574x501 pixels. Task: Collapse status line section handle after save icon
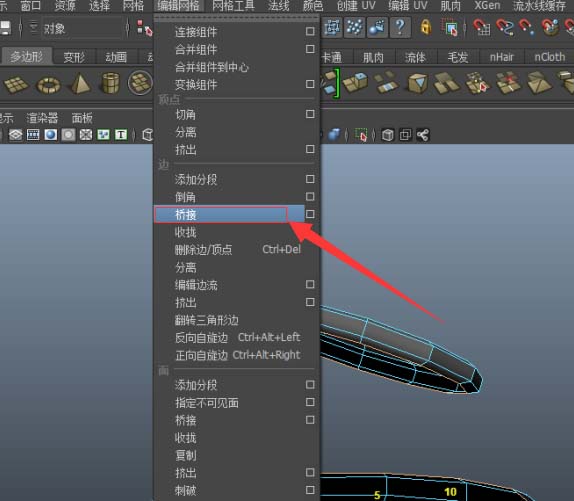click(20, 28)
